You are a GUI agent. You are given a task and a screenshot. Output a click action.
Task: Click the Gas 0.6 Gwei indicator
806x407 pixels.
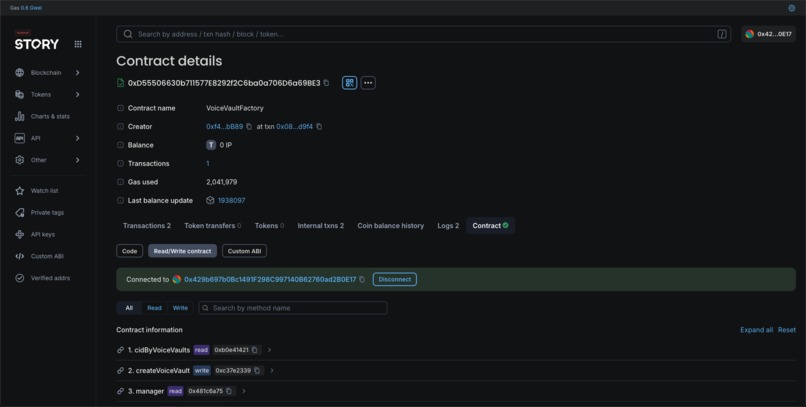pyautogui.click(x=26, y=8)
